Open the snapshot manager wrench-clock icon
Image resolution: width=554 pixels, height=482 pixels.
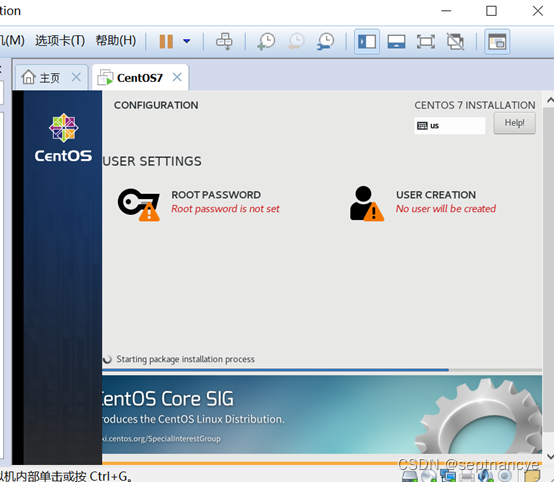point(325,41)
